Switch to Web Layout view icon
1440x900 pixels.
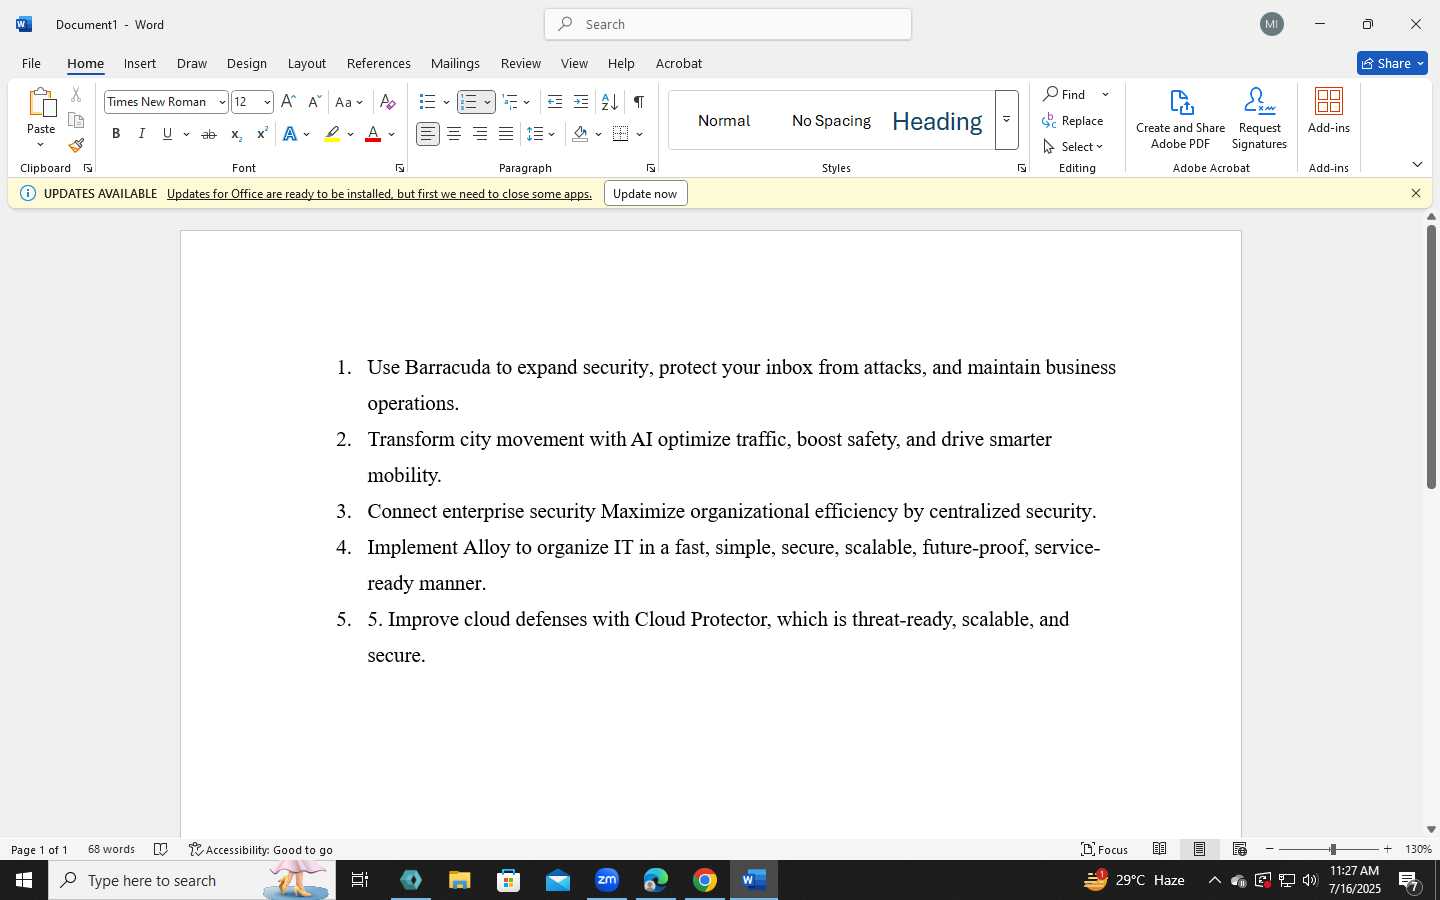(1240, 849)
